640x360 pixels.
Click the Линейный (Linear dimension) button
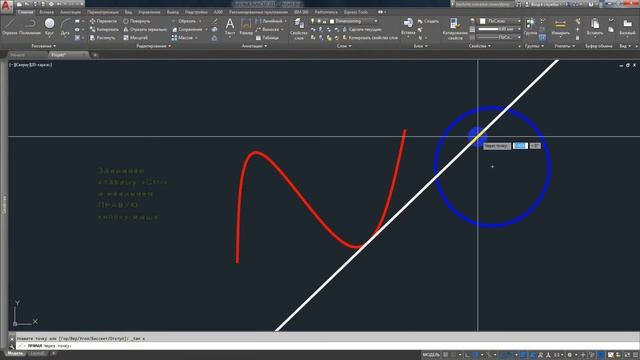271,21
